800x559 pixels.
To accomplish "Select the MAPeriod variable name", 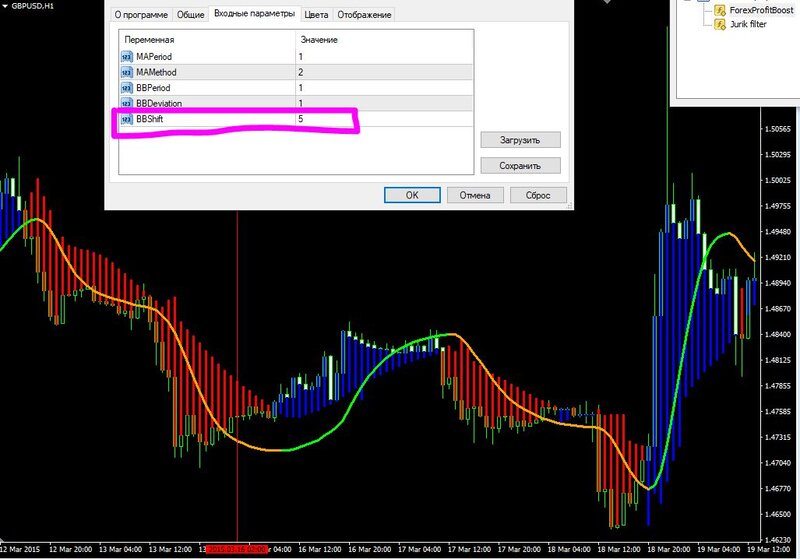I will coord(154,57).
